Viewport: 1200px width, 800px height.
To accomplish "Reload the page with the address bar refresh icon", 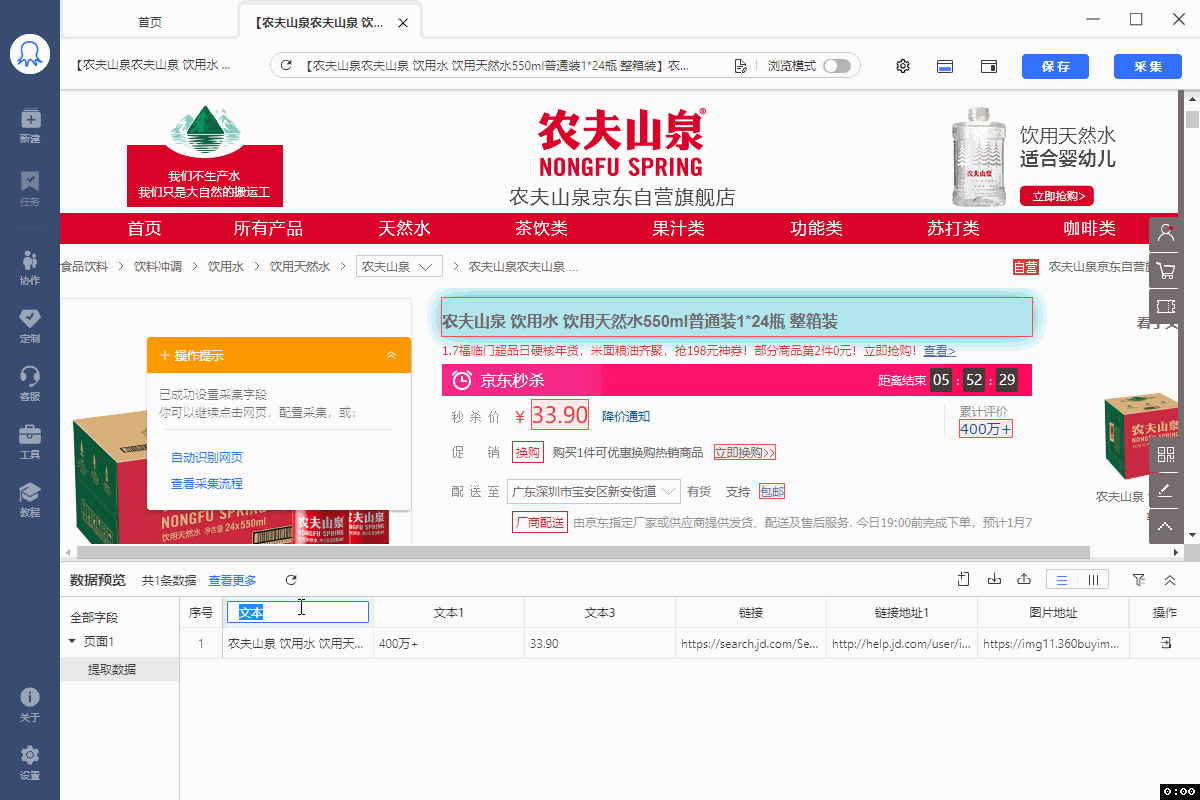I will [x=286, y=66].
